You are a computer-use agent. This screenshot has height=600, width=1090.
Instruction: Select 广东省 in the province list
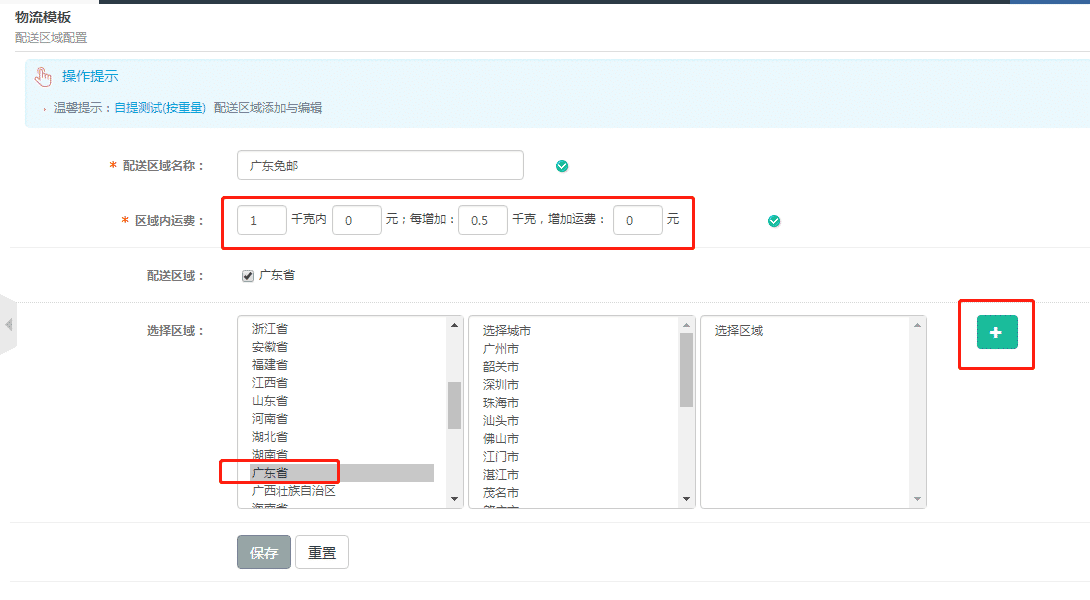pos(271,473)
